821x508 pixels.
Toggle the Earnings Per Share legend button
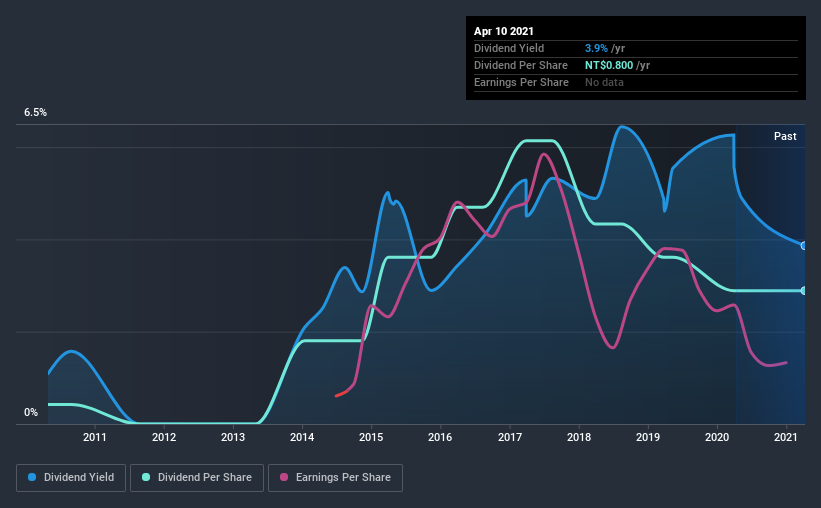pyautogui.click(x=335, y=478)
